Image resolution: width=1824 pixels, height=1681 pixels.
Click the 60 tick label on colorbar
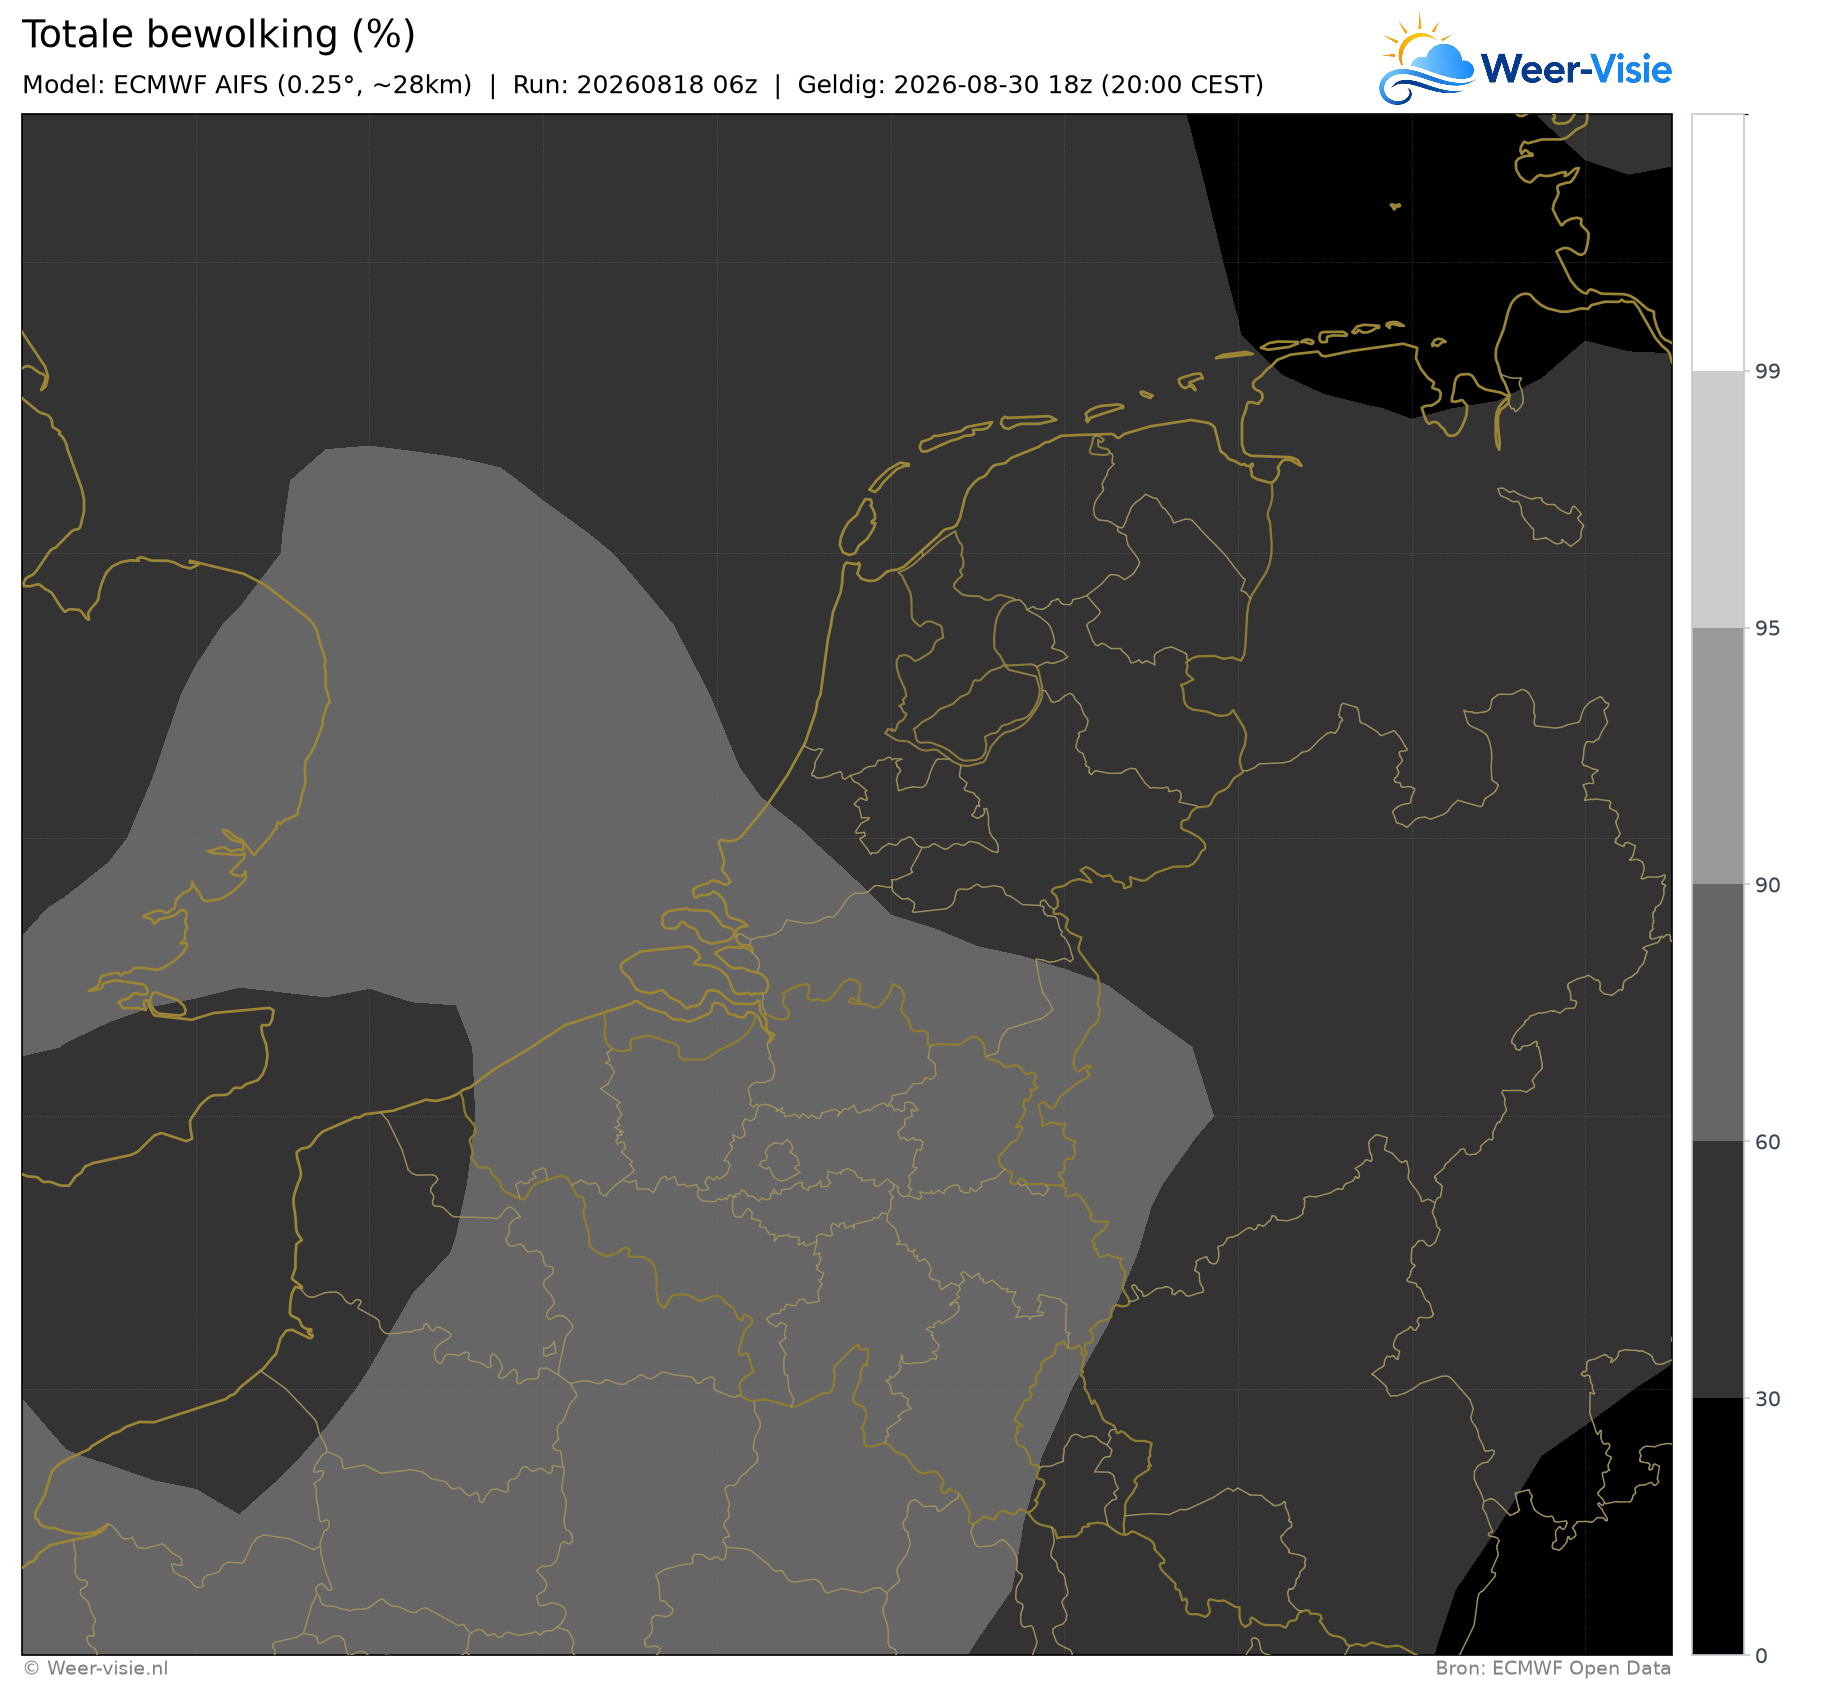(x=1767, y=1141)
